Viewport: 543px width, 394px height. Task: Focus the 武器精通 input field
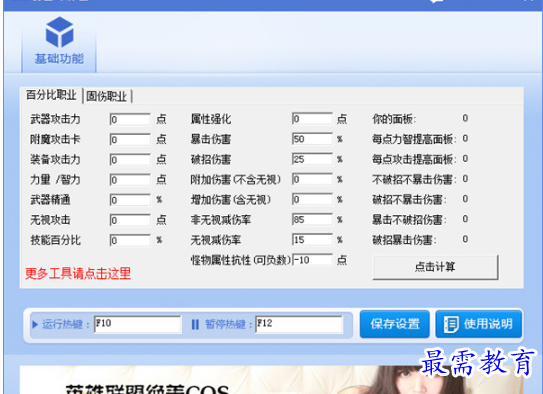(130, 200)
